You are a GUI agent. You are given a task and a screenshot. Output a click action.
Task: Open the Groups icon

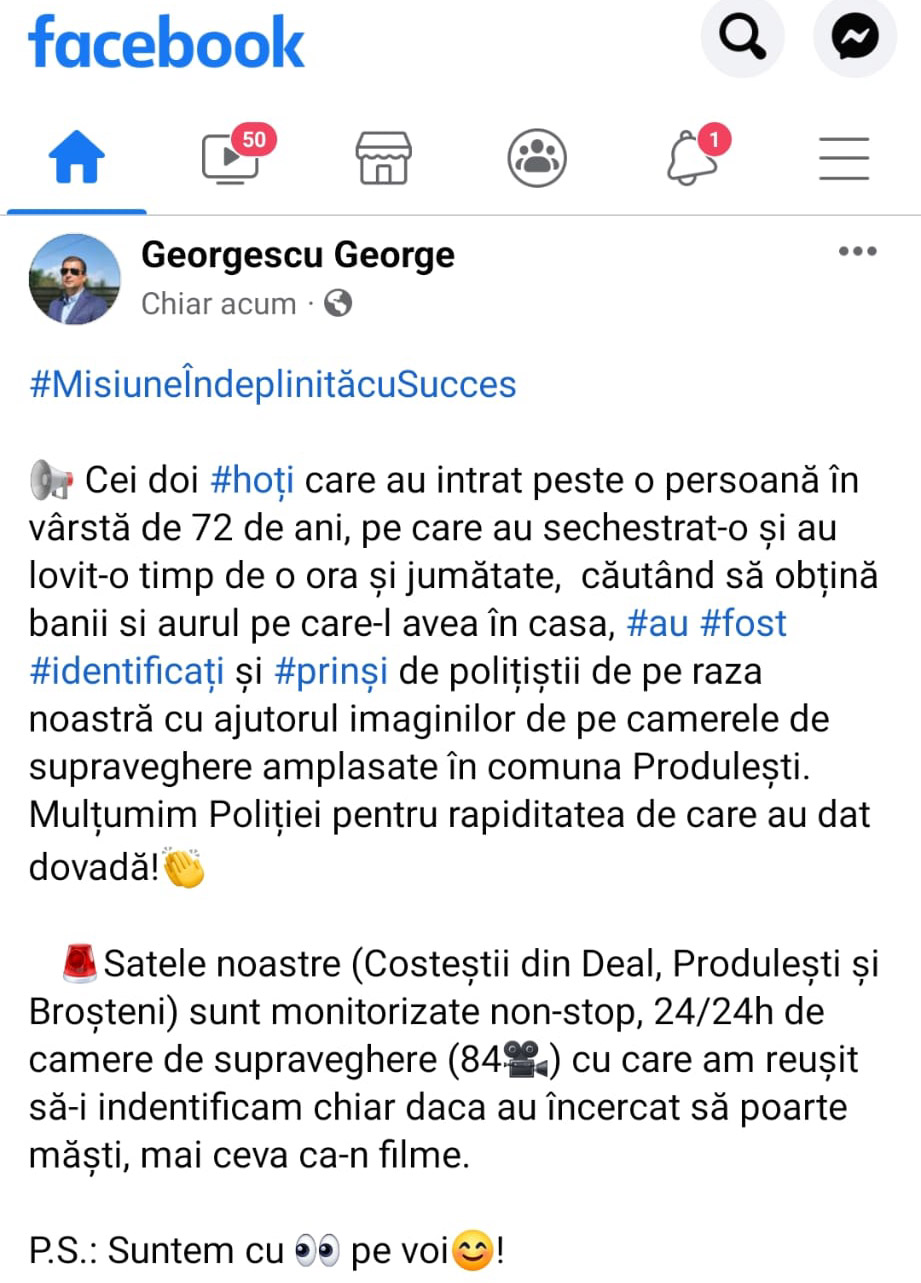point(537,158)
